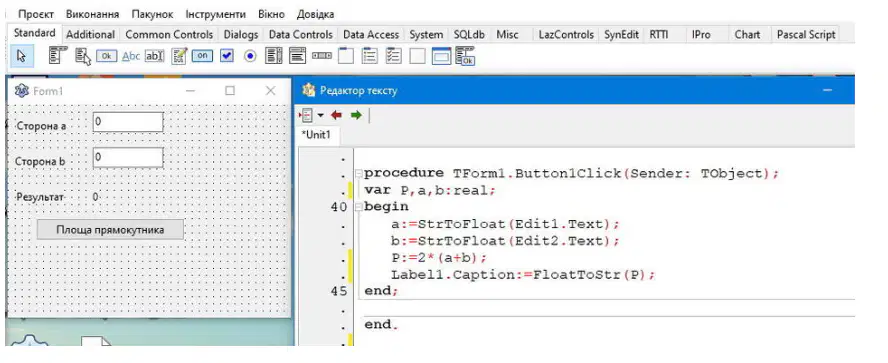Open the Проєкт menu
The height and width of the screenshot is (363, 888).
coord(36,14)
